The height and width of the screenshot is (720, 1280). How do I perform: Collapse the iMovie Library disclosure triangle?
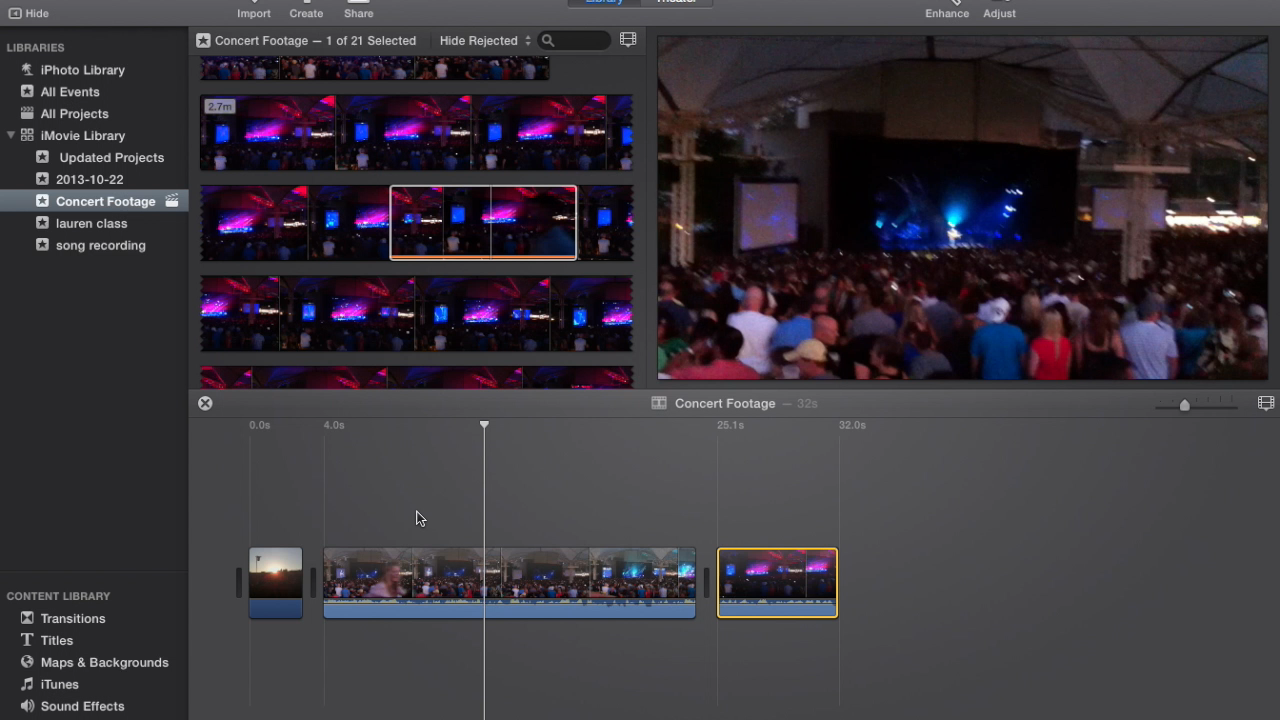(x=11, y=135)
